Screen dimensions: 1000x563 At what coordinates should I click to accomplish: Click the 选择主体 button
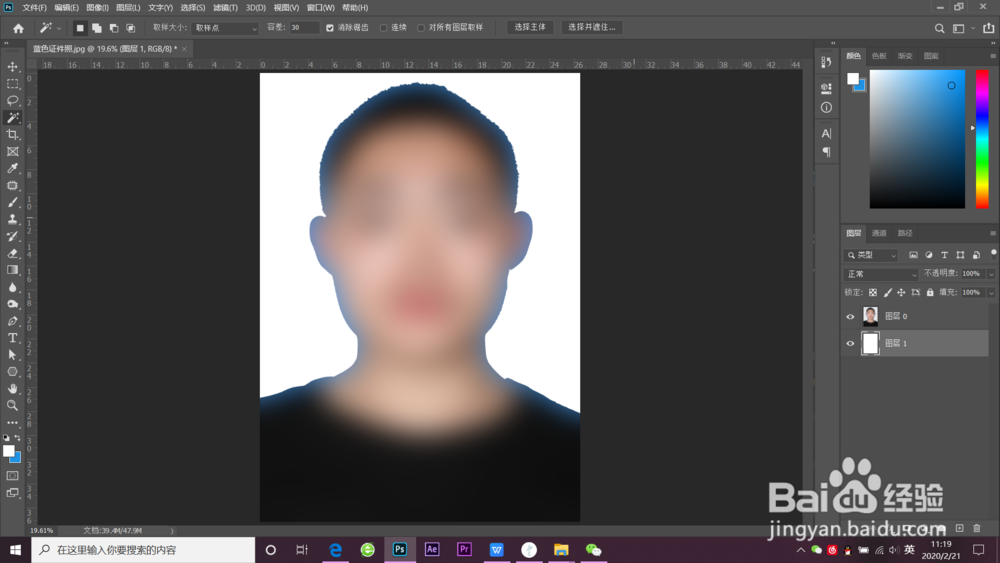530,27
